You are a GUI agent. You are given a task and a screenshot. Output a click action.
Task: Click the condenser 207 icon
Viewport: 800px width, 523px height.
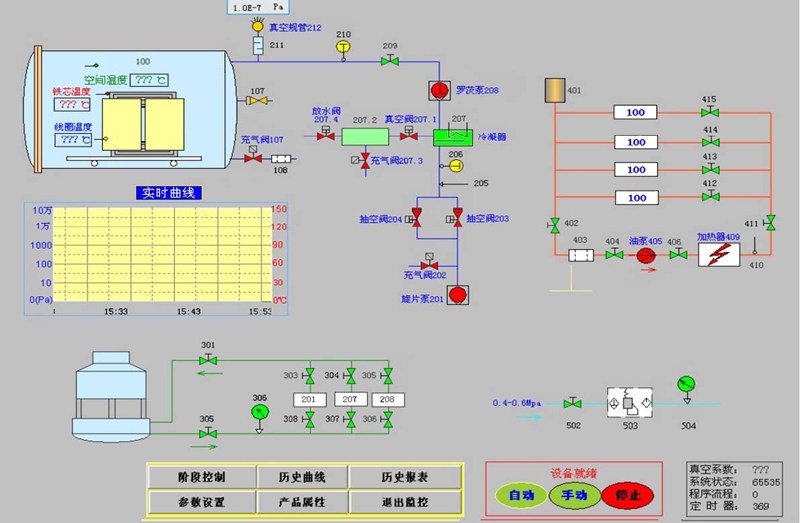point(453,136)
